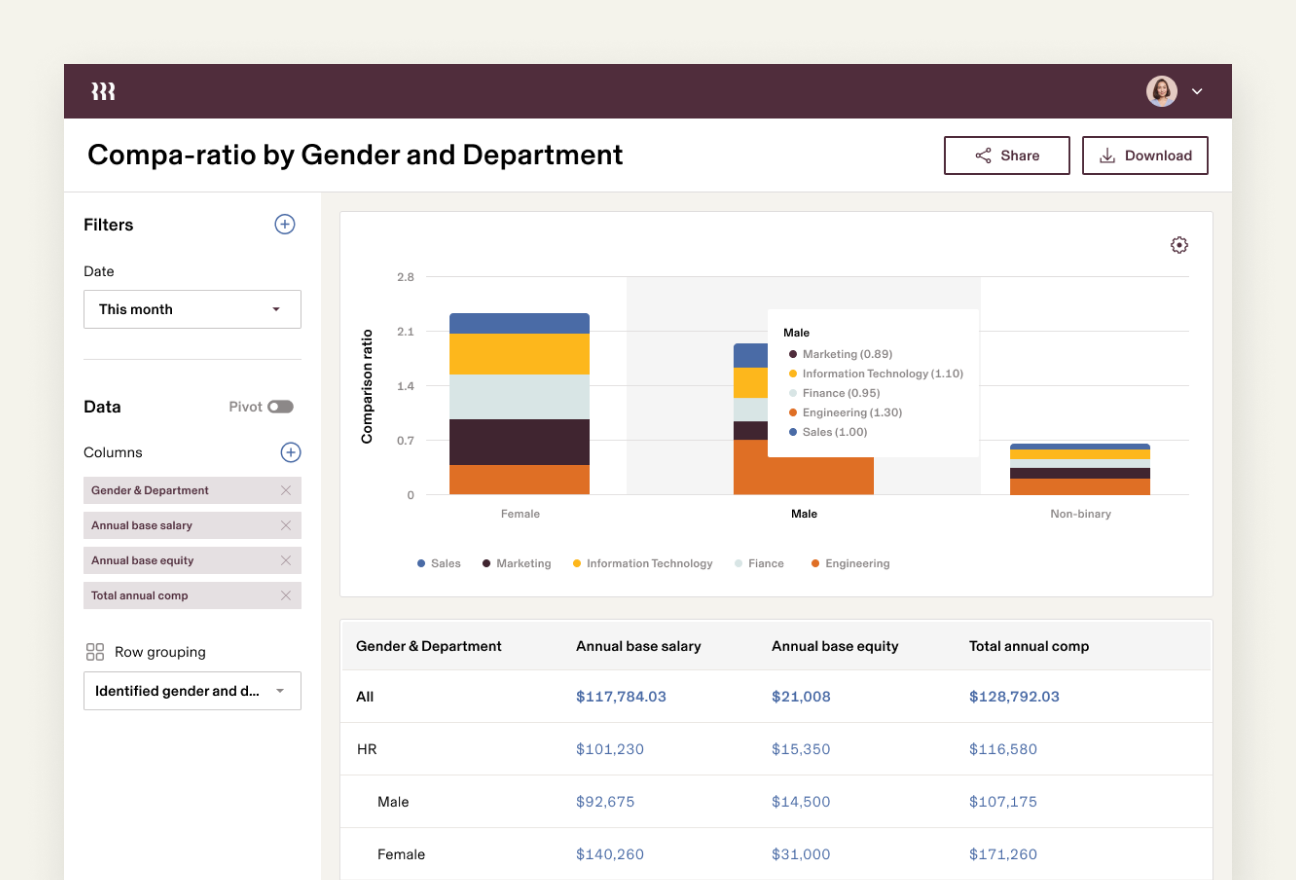The image size is (1296, 880).
Task: Open Female salary value $140,260
Action: 610,854
